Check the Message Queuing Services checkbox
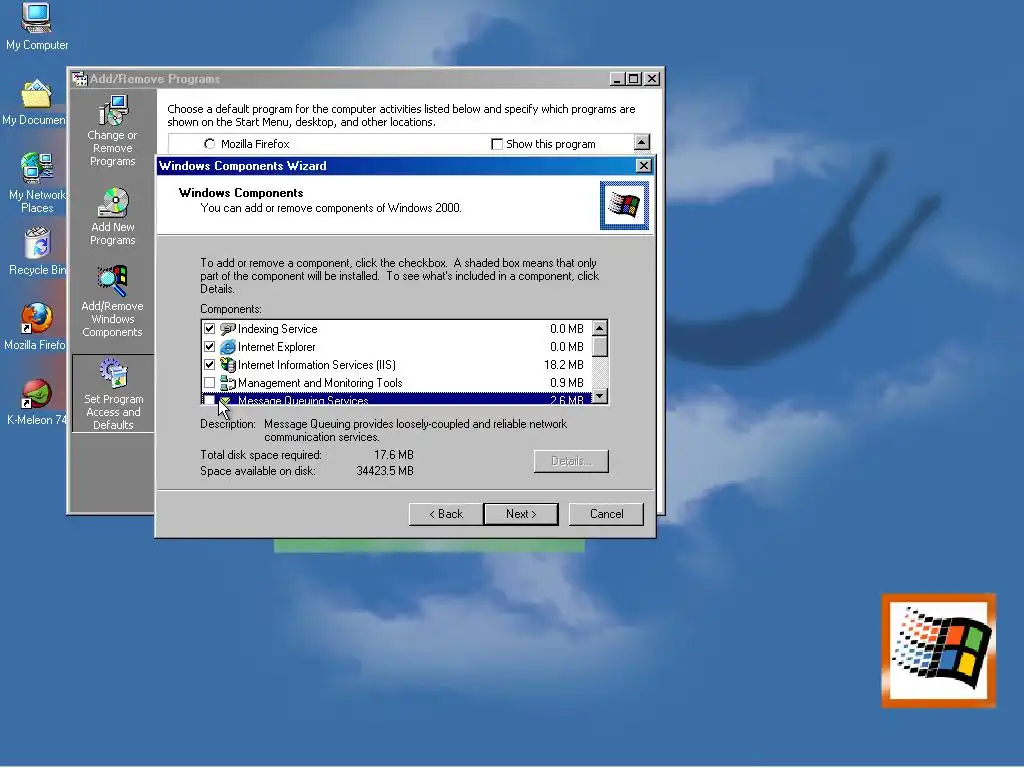Screen dimensions: 1024x768 click(x=209, y=400)
